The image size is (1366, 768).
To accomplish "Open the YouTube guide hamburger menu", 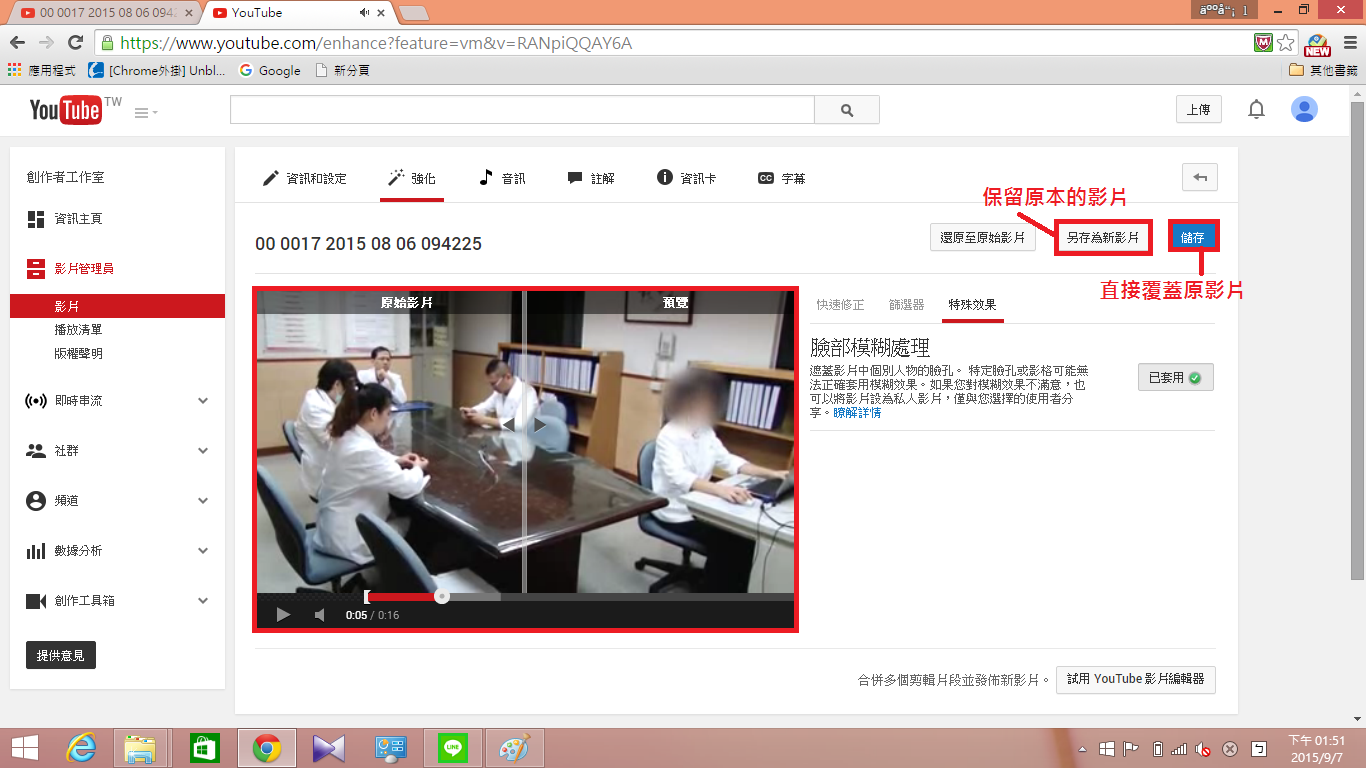I will tap(146, 113).
